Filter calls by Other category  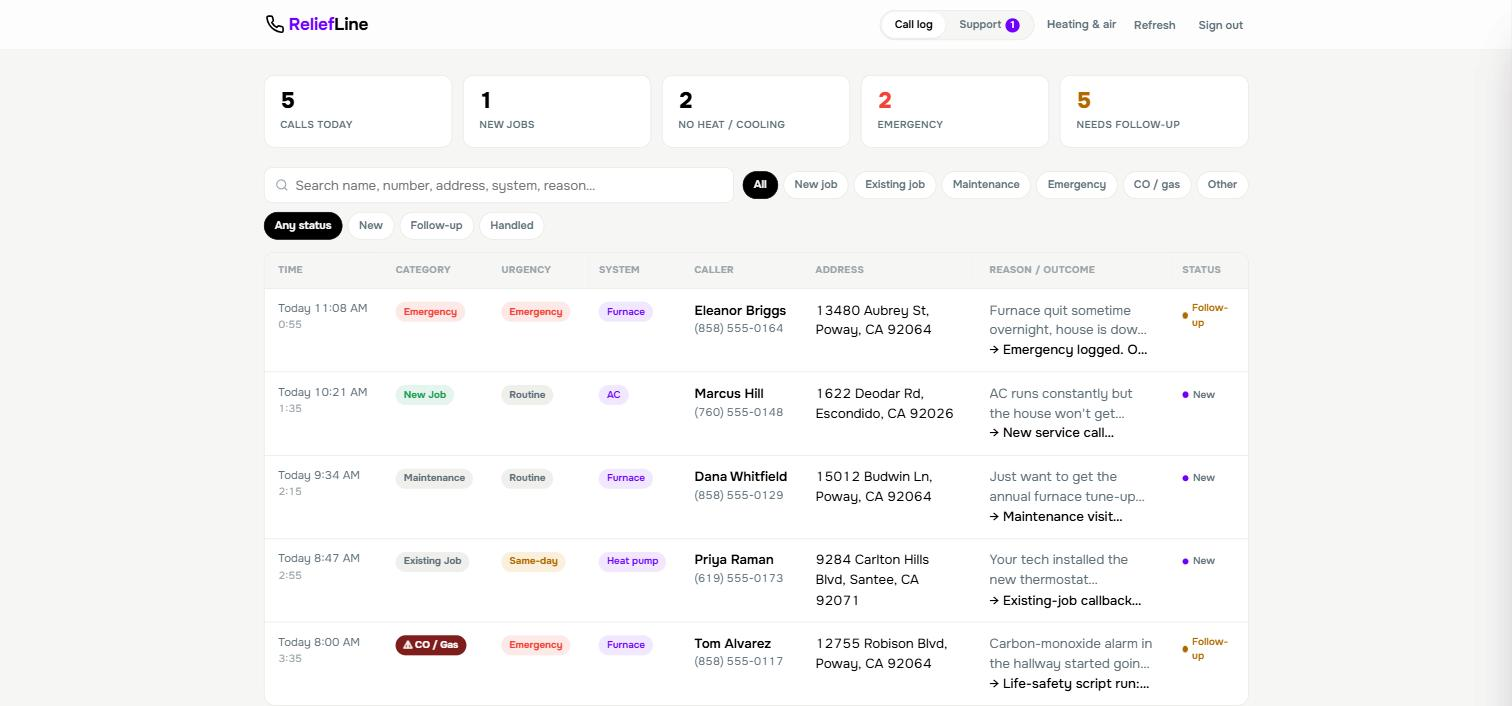click(1222, 185)
